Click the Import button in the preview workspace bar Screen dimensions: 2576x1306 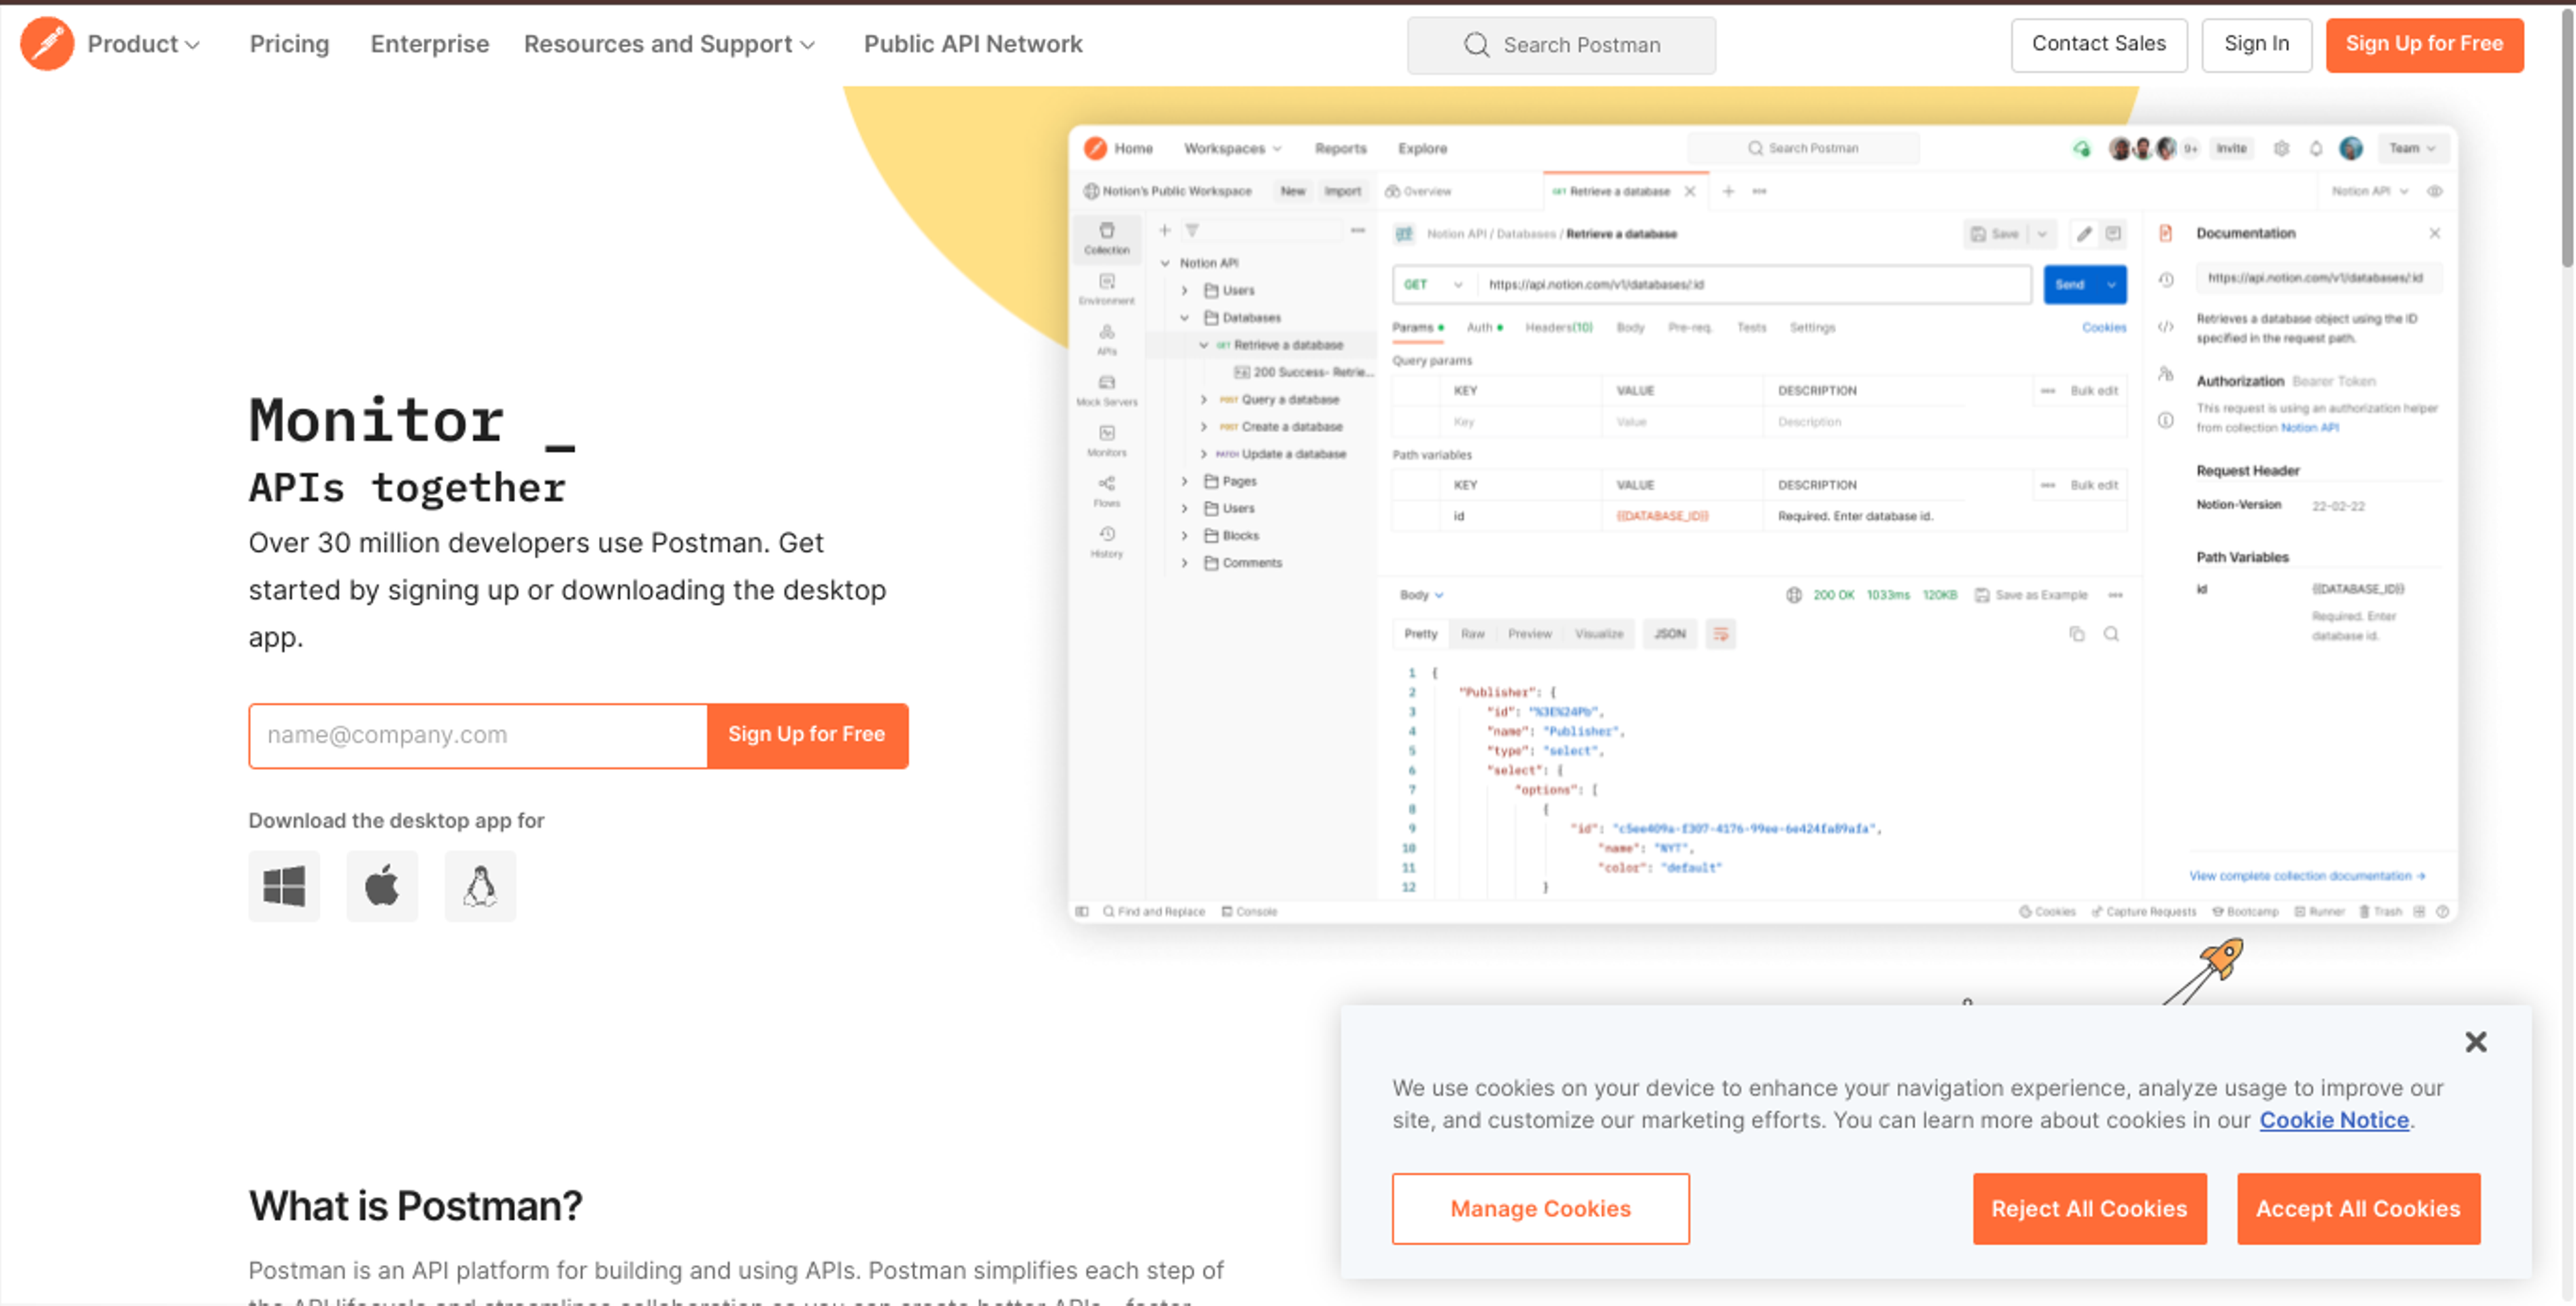[x=1342, y=191]
